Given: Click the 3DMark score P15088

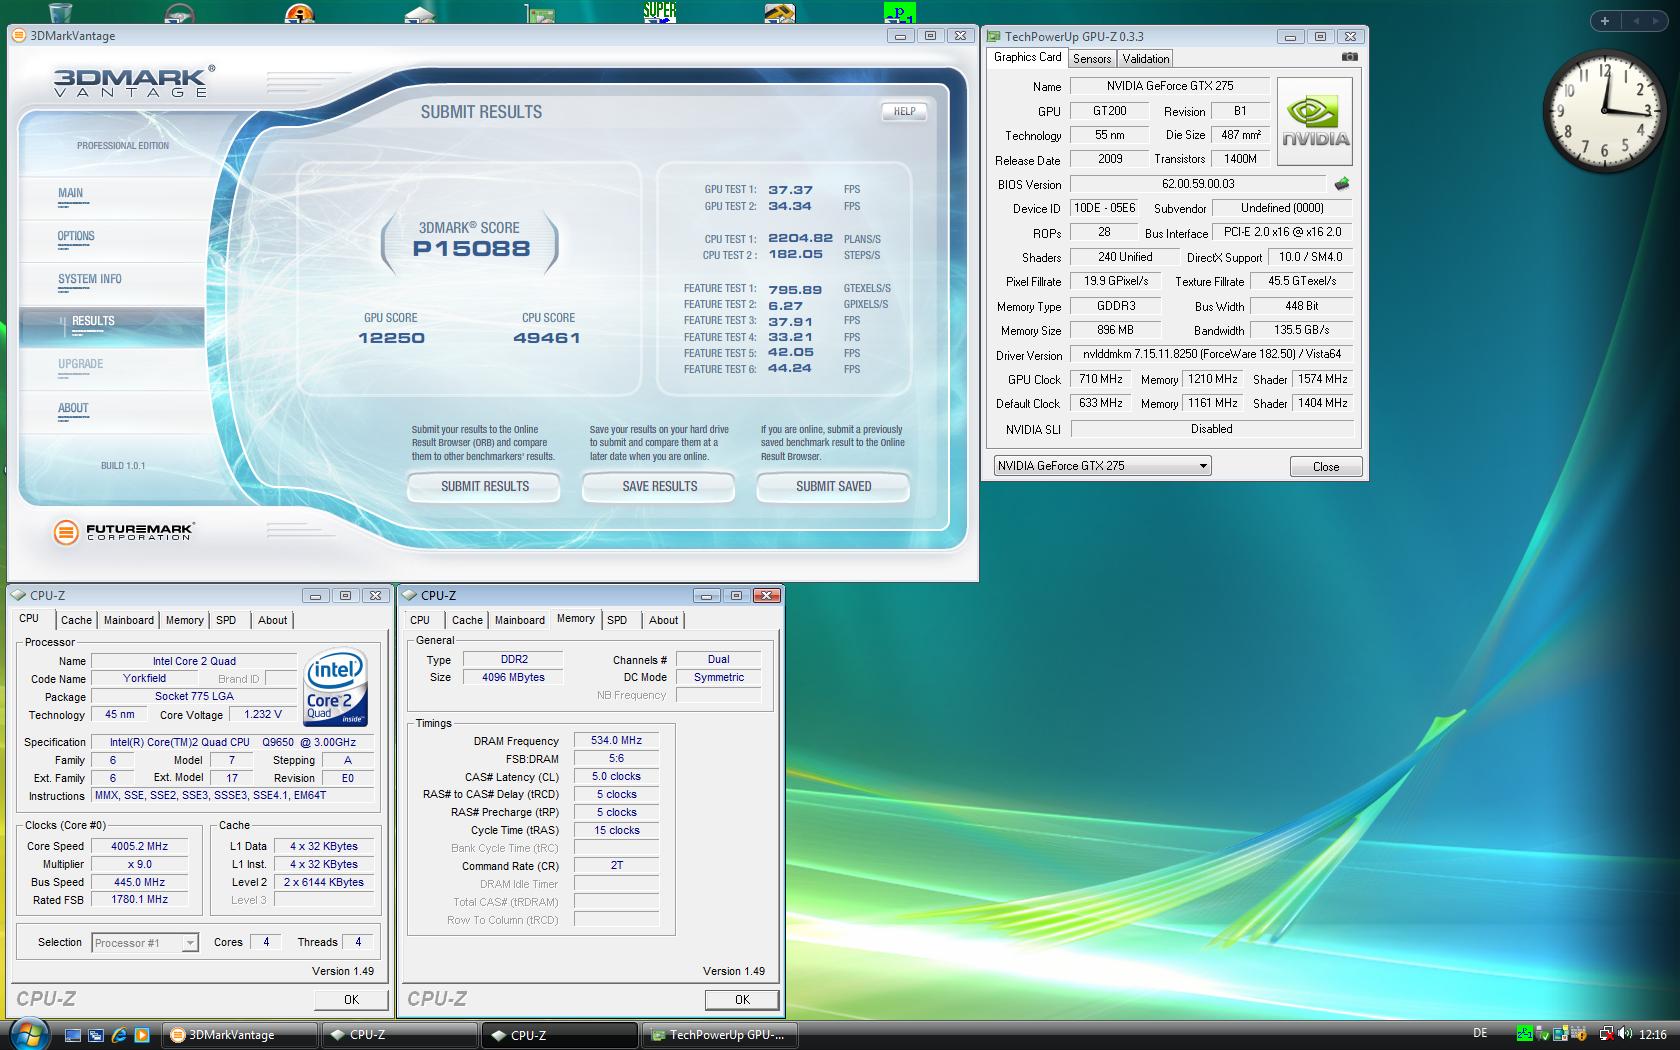Looking at the screenshot, I should pos(471,249).
